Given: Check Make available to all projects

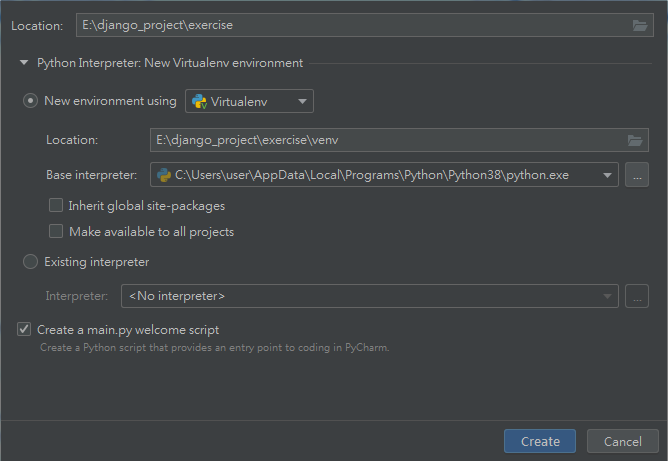Looking at the screenshot, I should (x=56, y=232).
